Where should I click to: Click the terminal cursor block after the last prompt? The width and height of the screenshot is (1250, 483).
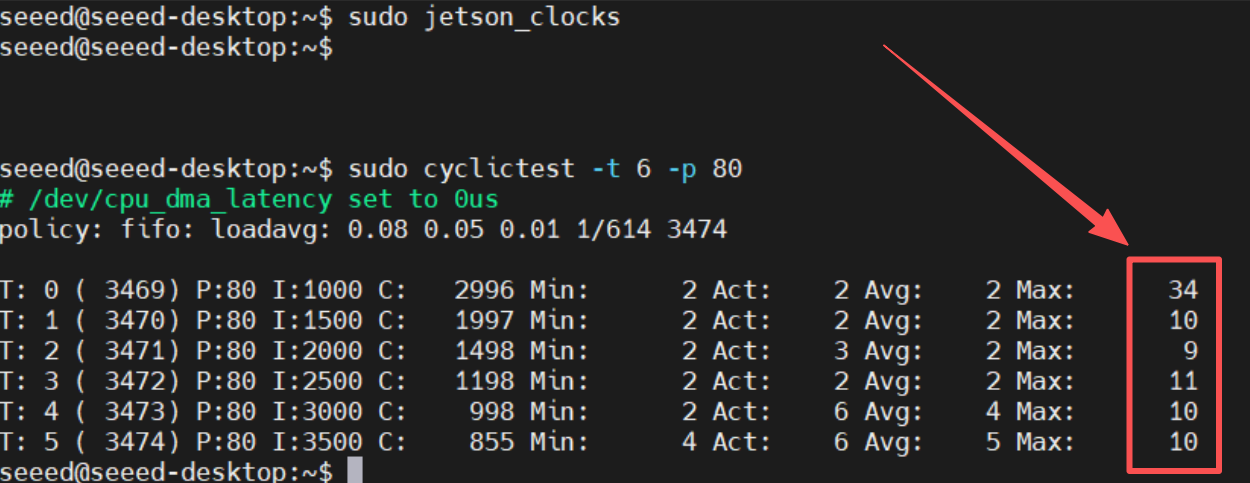click(x=354, y=471)
